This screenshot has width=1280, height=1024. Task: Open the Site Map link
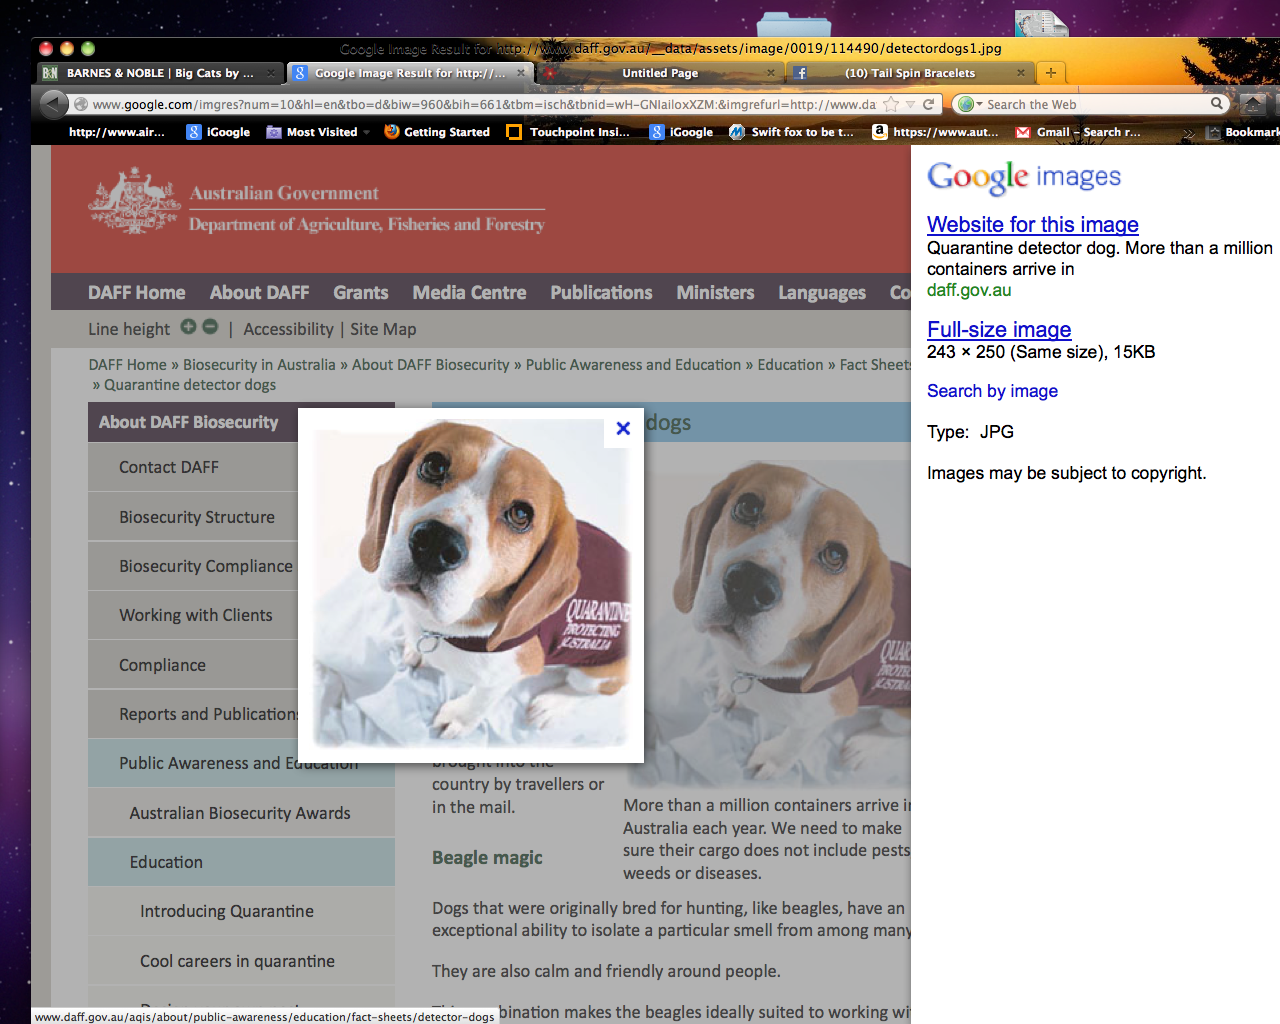click(383, 329)
